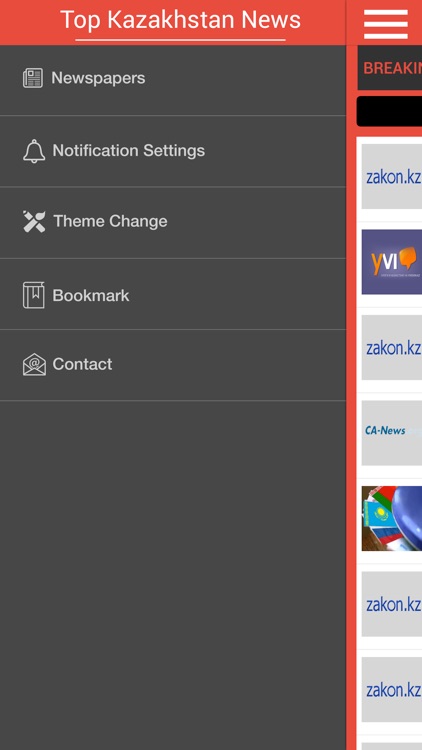Open Notification Settings

pyautogui.click(x=173, y=151)
